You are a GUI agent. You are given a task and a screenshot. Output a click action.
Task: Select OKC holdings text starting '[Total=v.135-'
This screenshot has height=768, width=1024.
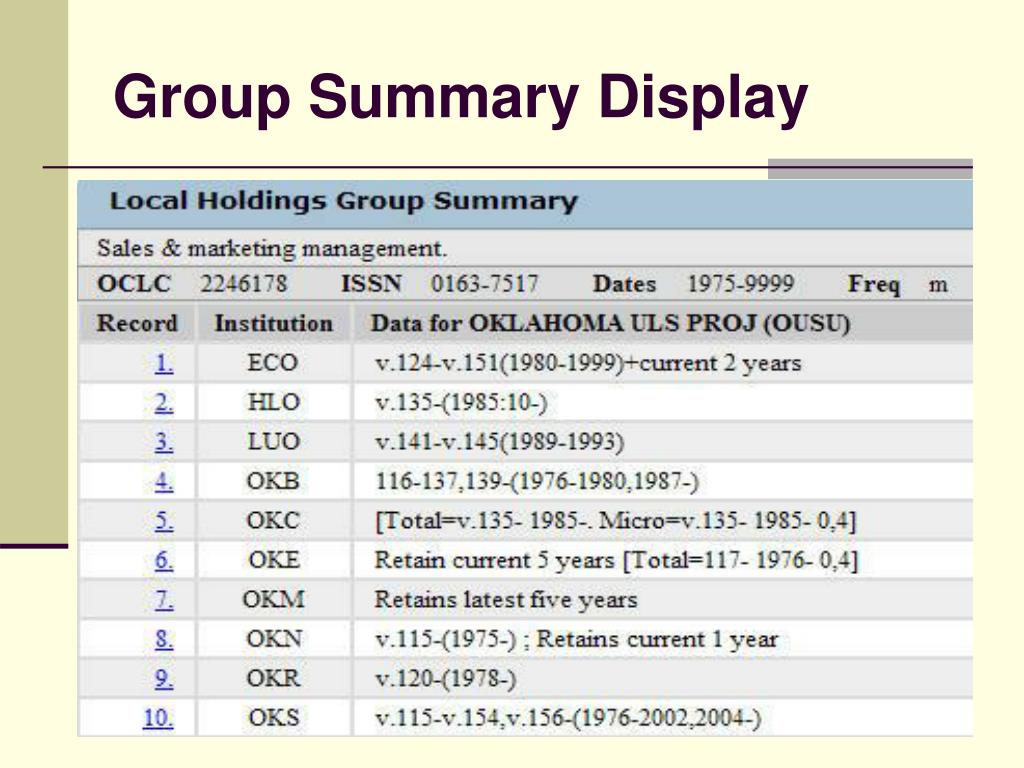point(615,521)
